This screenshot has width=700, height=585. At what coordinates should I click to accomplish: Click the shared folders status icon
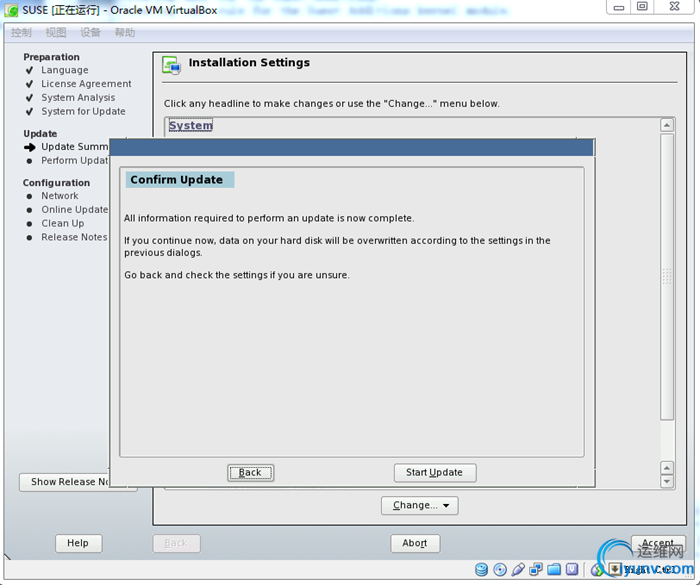(554, 569)
